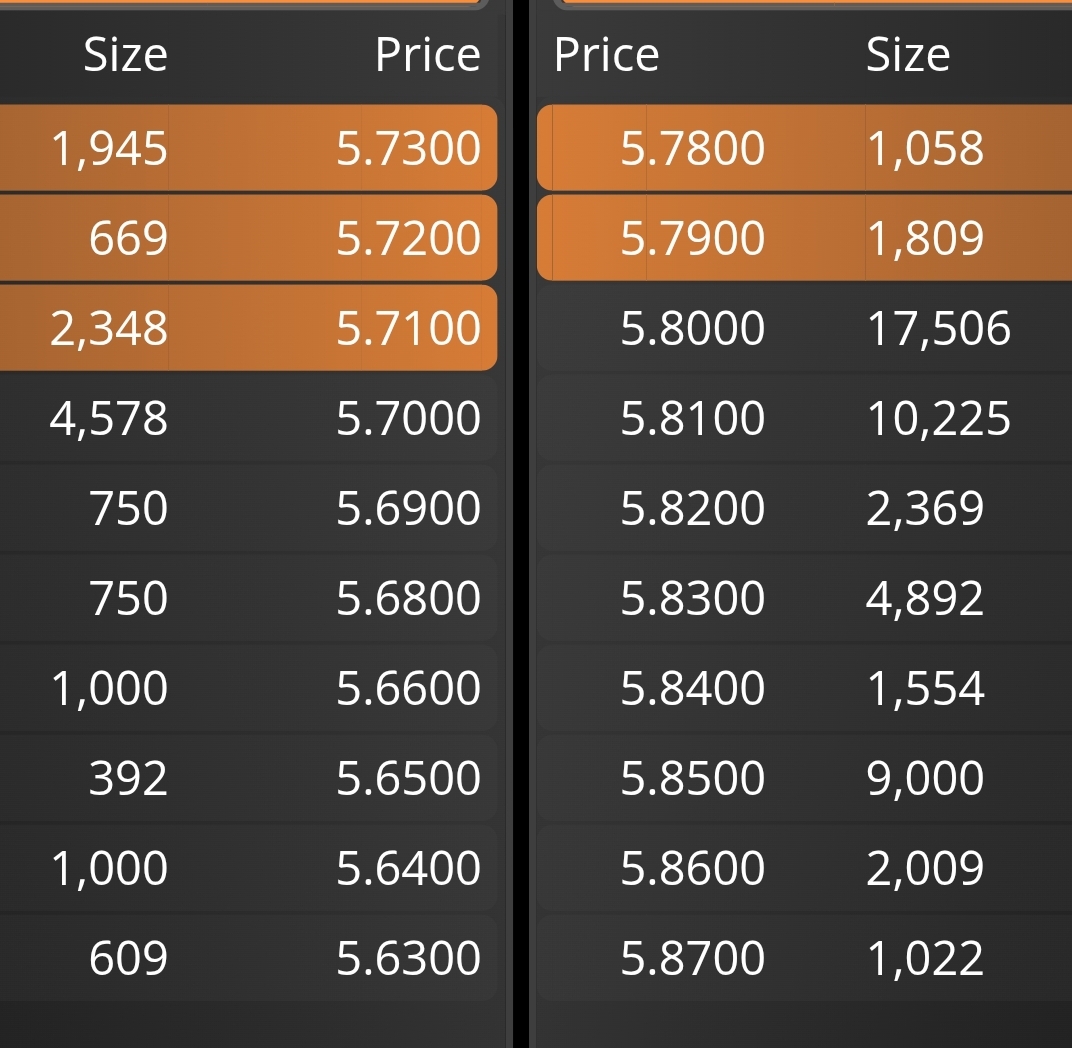Click ask price 5.8100
1072x1048 pixels.
[693, 418]
